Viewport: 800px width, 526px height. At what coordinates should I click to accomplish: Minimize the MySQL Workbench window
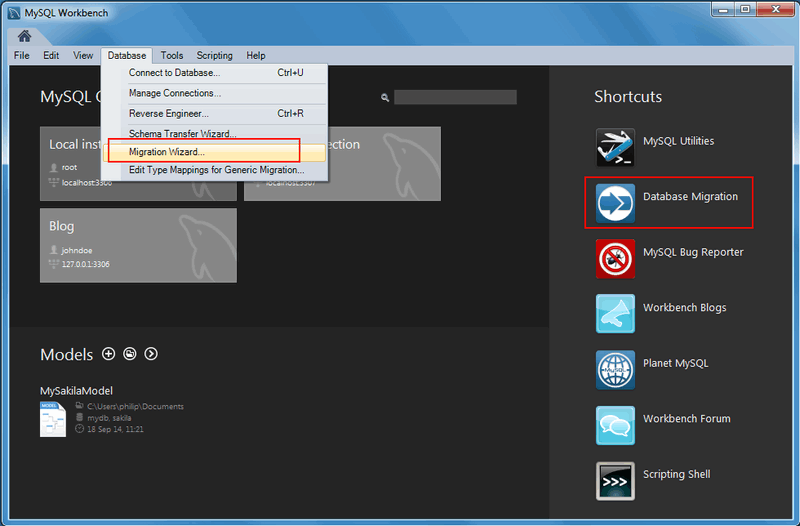pyautogui.click(x=723, y=10)
